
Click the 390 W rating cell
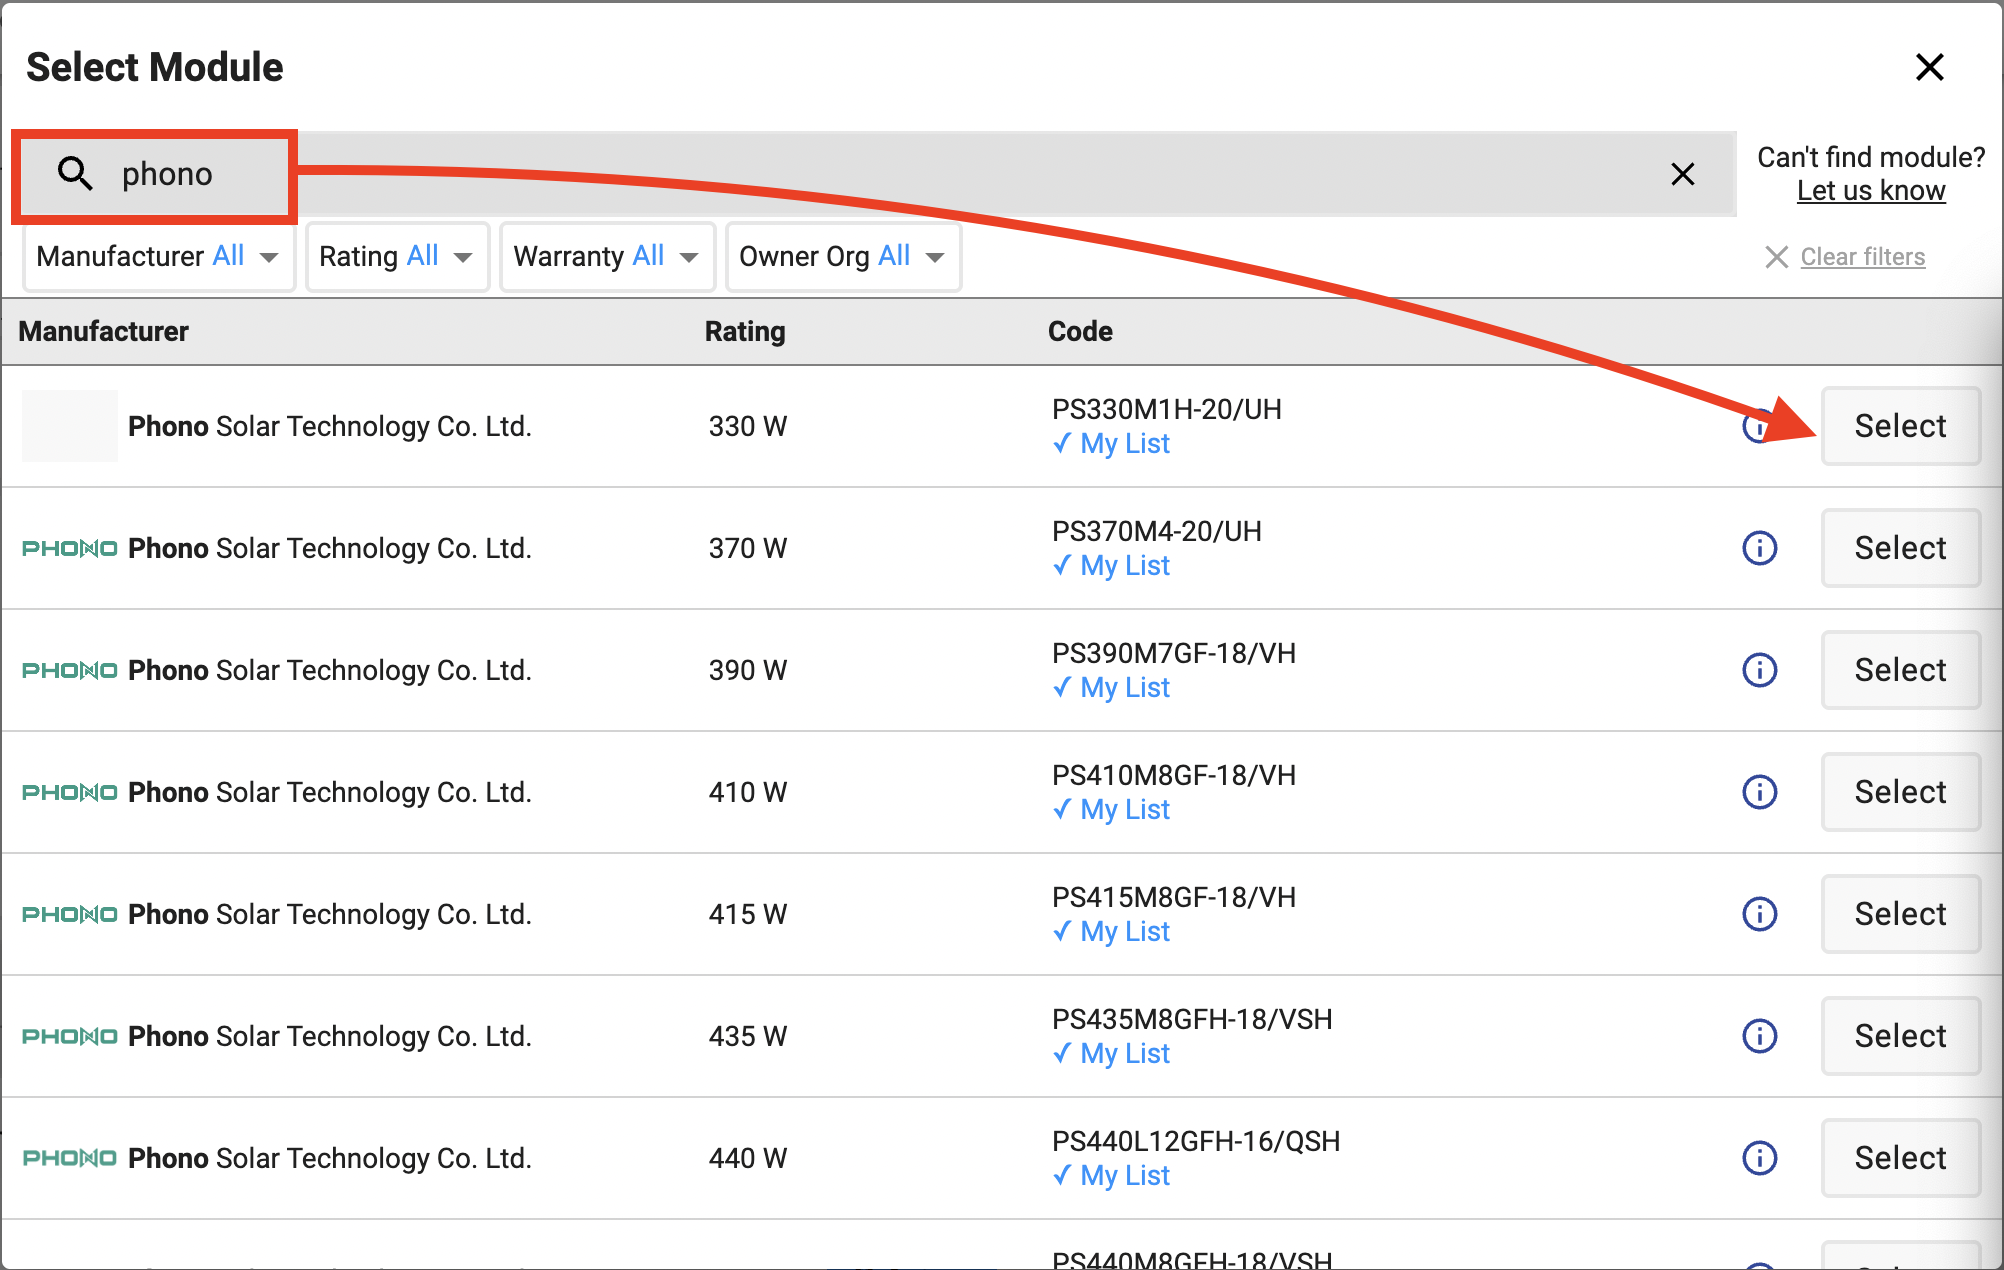click(x=748, y=670)
